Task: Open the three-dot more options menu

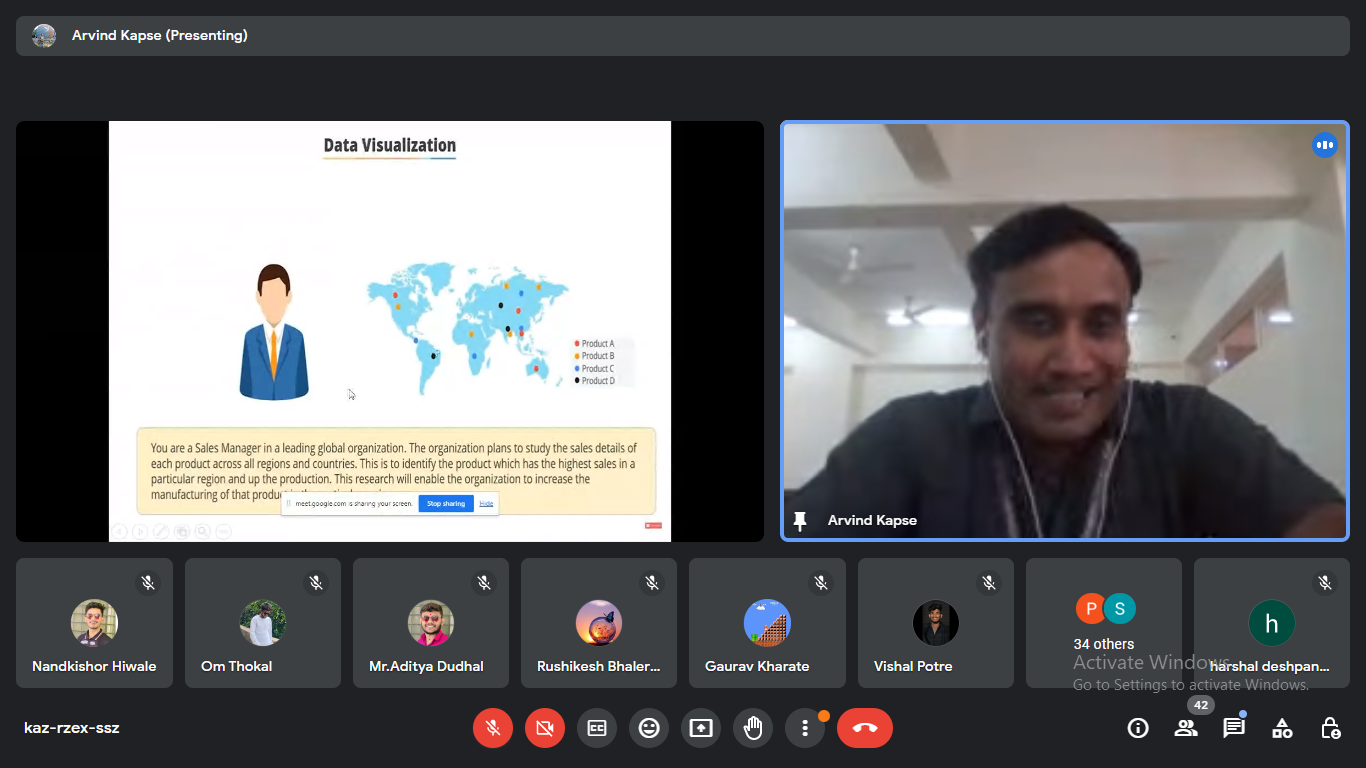Action: 805,728
